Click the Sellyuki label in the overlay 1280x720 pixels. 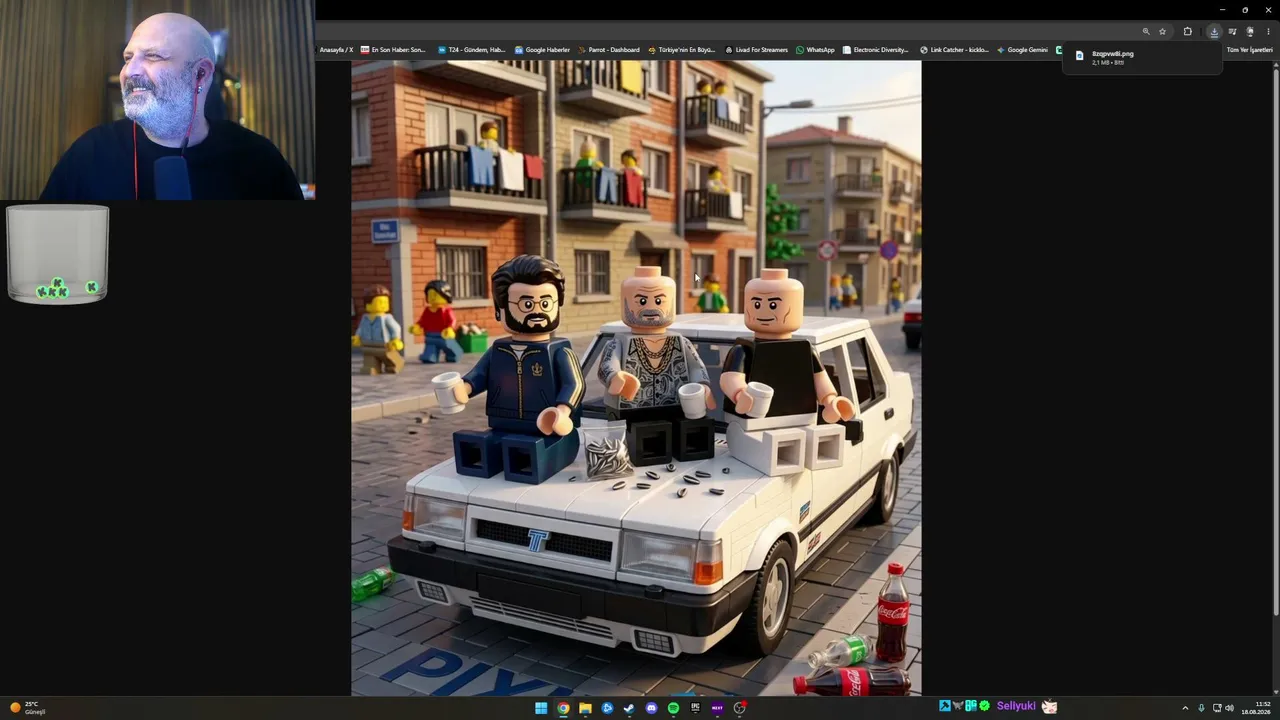pos(1016,706)
